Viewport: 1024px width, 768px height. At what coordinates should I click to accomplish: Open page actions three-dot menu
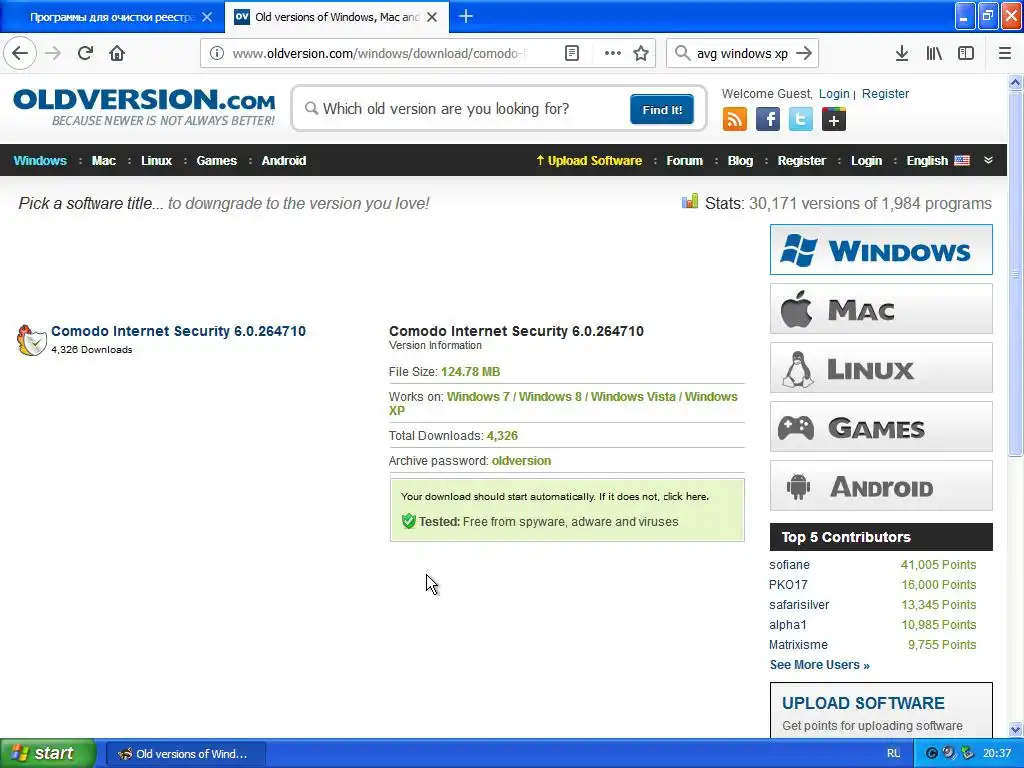(x=613, y=53)
